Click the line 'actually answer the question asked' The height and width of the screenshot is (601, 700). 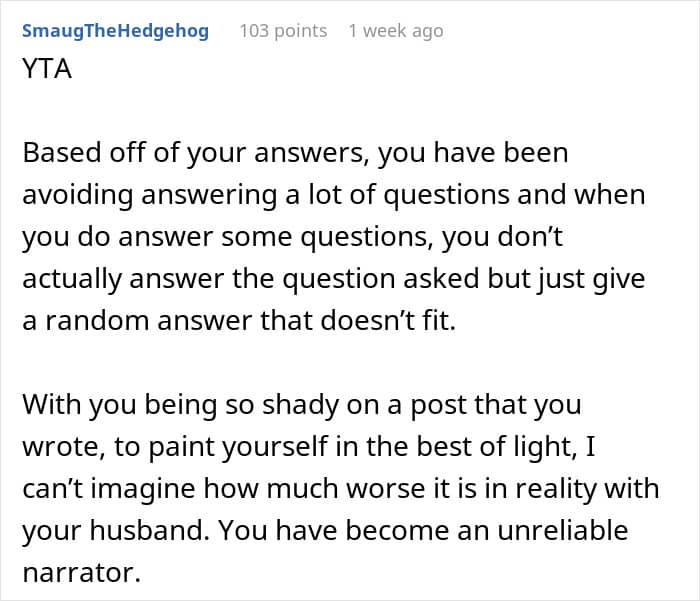point(334,279)
